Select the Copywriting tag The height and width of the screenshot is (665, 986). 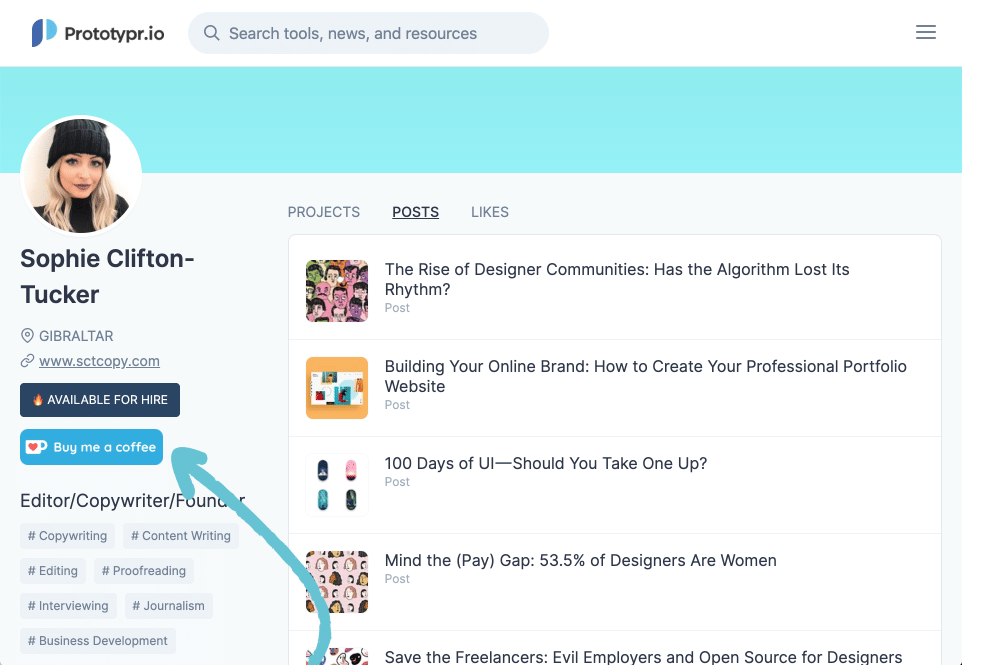coord(67,536)
